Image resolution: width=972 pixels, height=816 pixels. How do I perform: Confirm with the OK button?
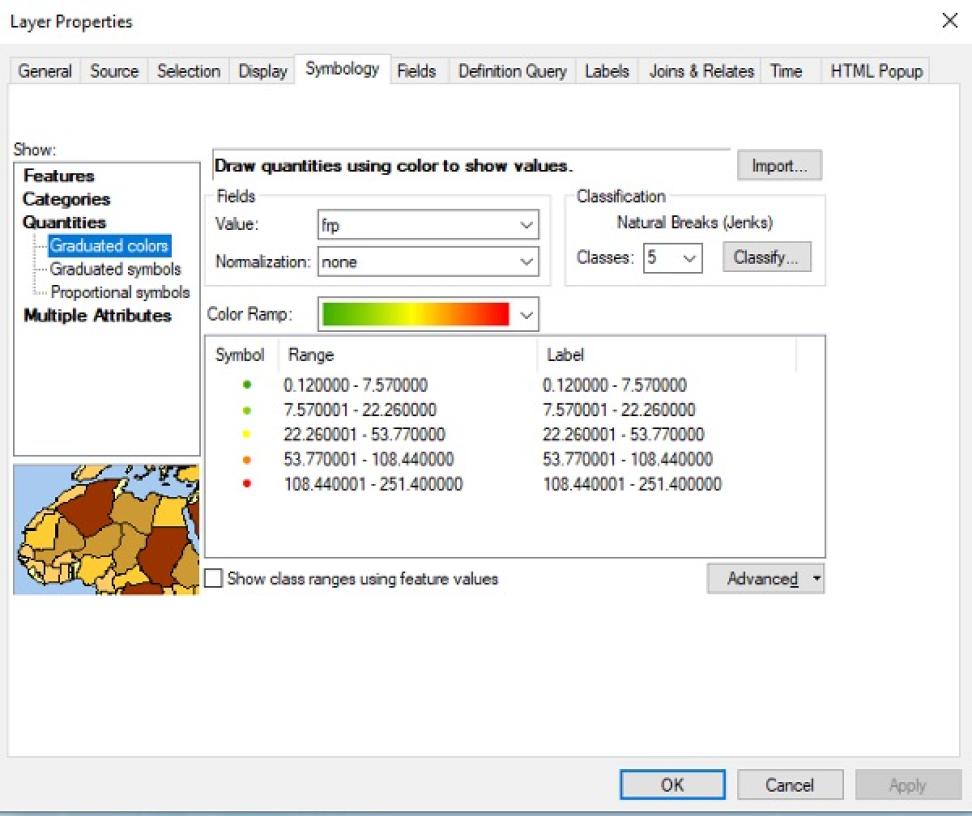pyautogui.click(x=673, y=785)
